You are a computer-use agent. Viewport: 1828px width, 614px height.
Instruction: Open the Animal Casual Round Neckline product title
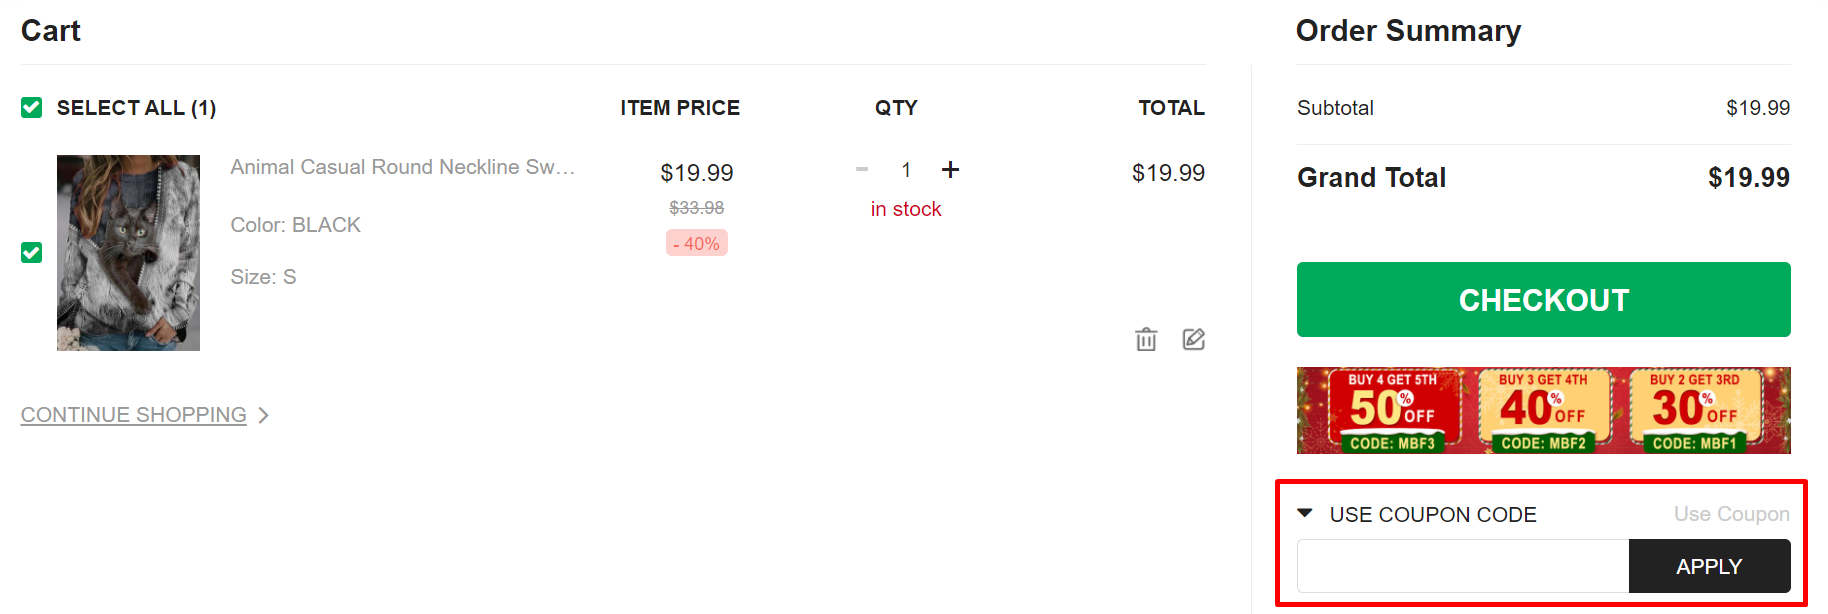click(403, 167)
